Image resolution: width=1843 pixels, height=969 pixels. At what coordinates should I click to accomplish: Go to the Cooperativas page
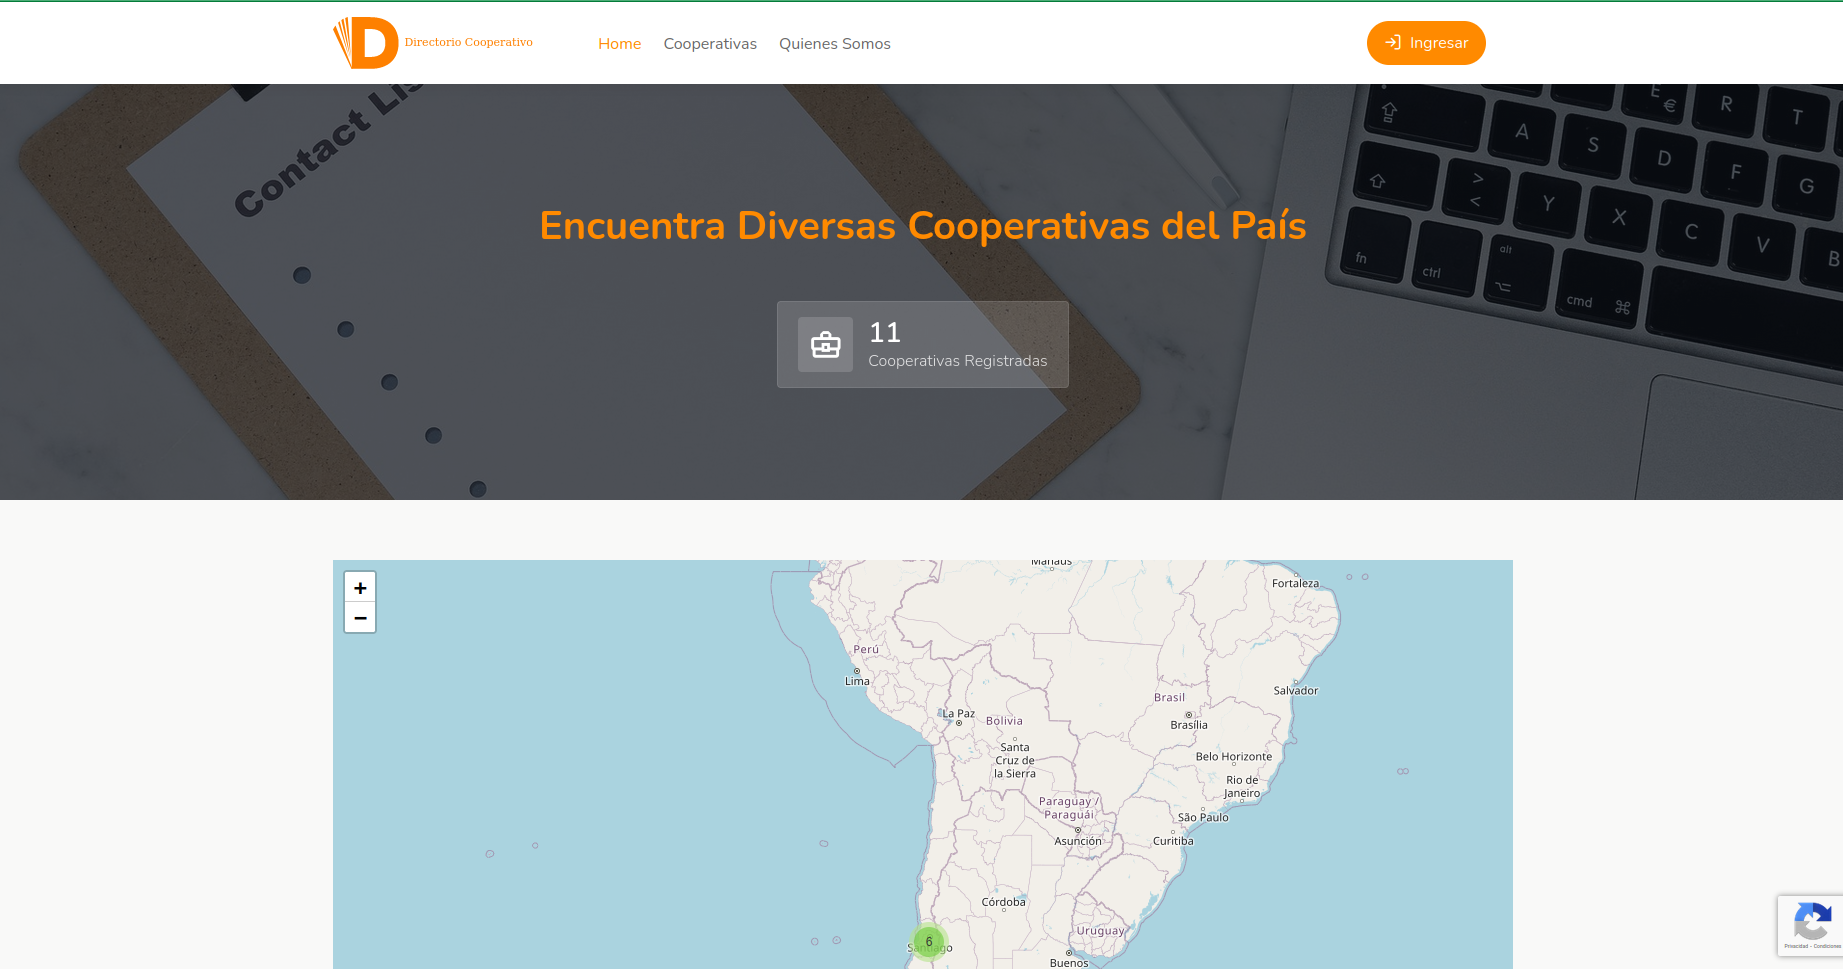tap(710, 44)
